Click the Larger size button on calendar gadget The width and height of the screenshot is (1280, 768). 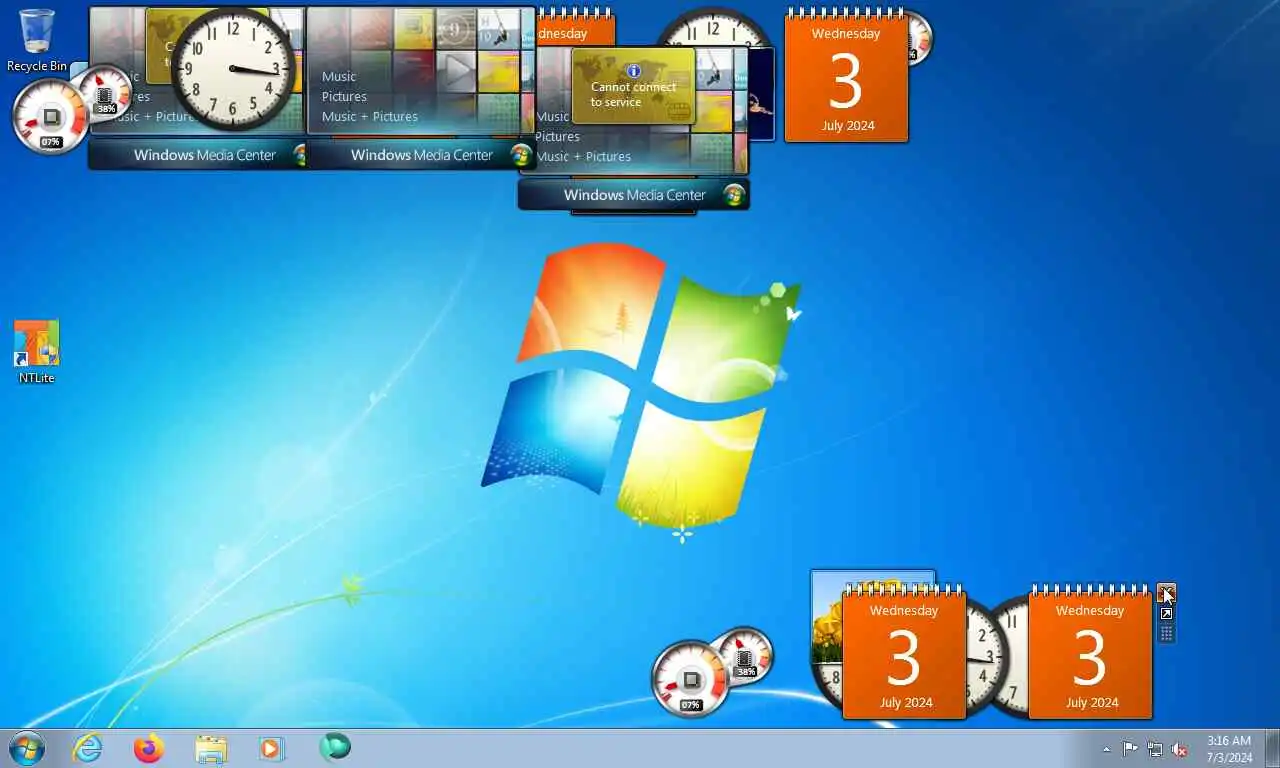coord(1166,614)
